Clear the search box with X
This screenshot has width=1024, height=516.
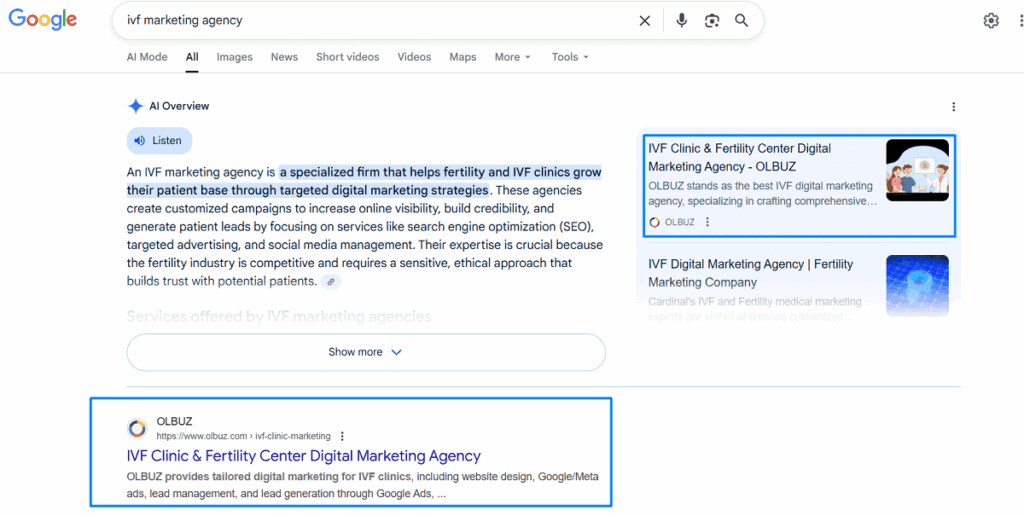pos(645,21)
